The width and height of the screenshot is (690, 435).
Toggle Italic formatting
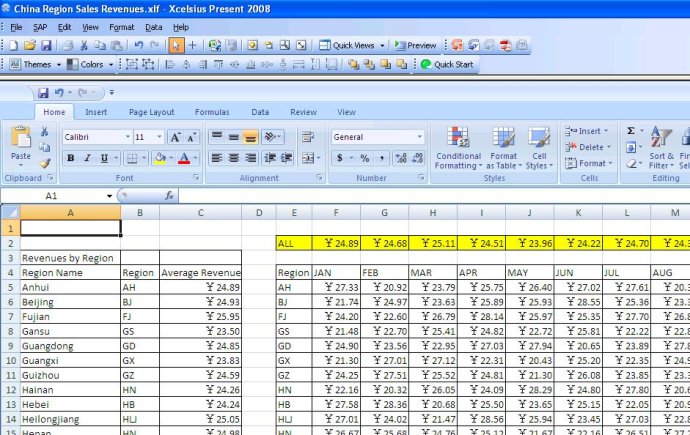87,158
